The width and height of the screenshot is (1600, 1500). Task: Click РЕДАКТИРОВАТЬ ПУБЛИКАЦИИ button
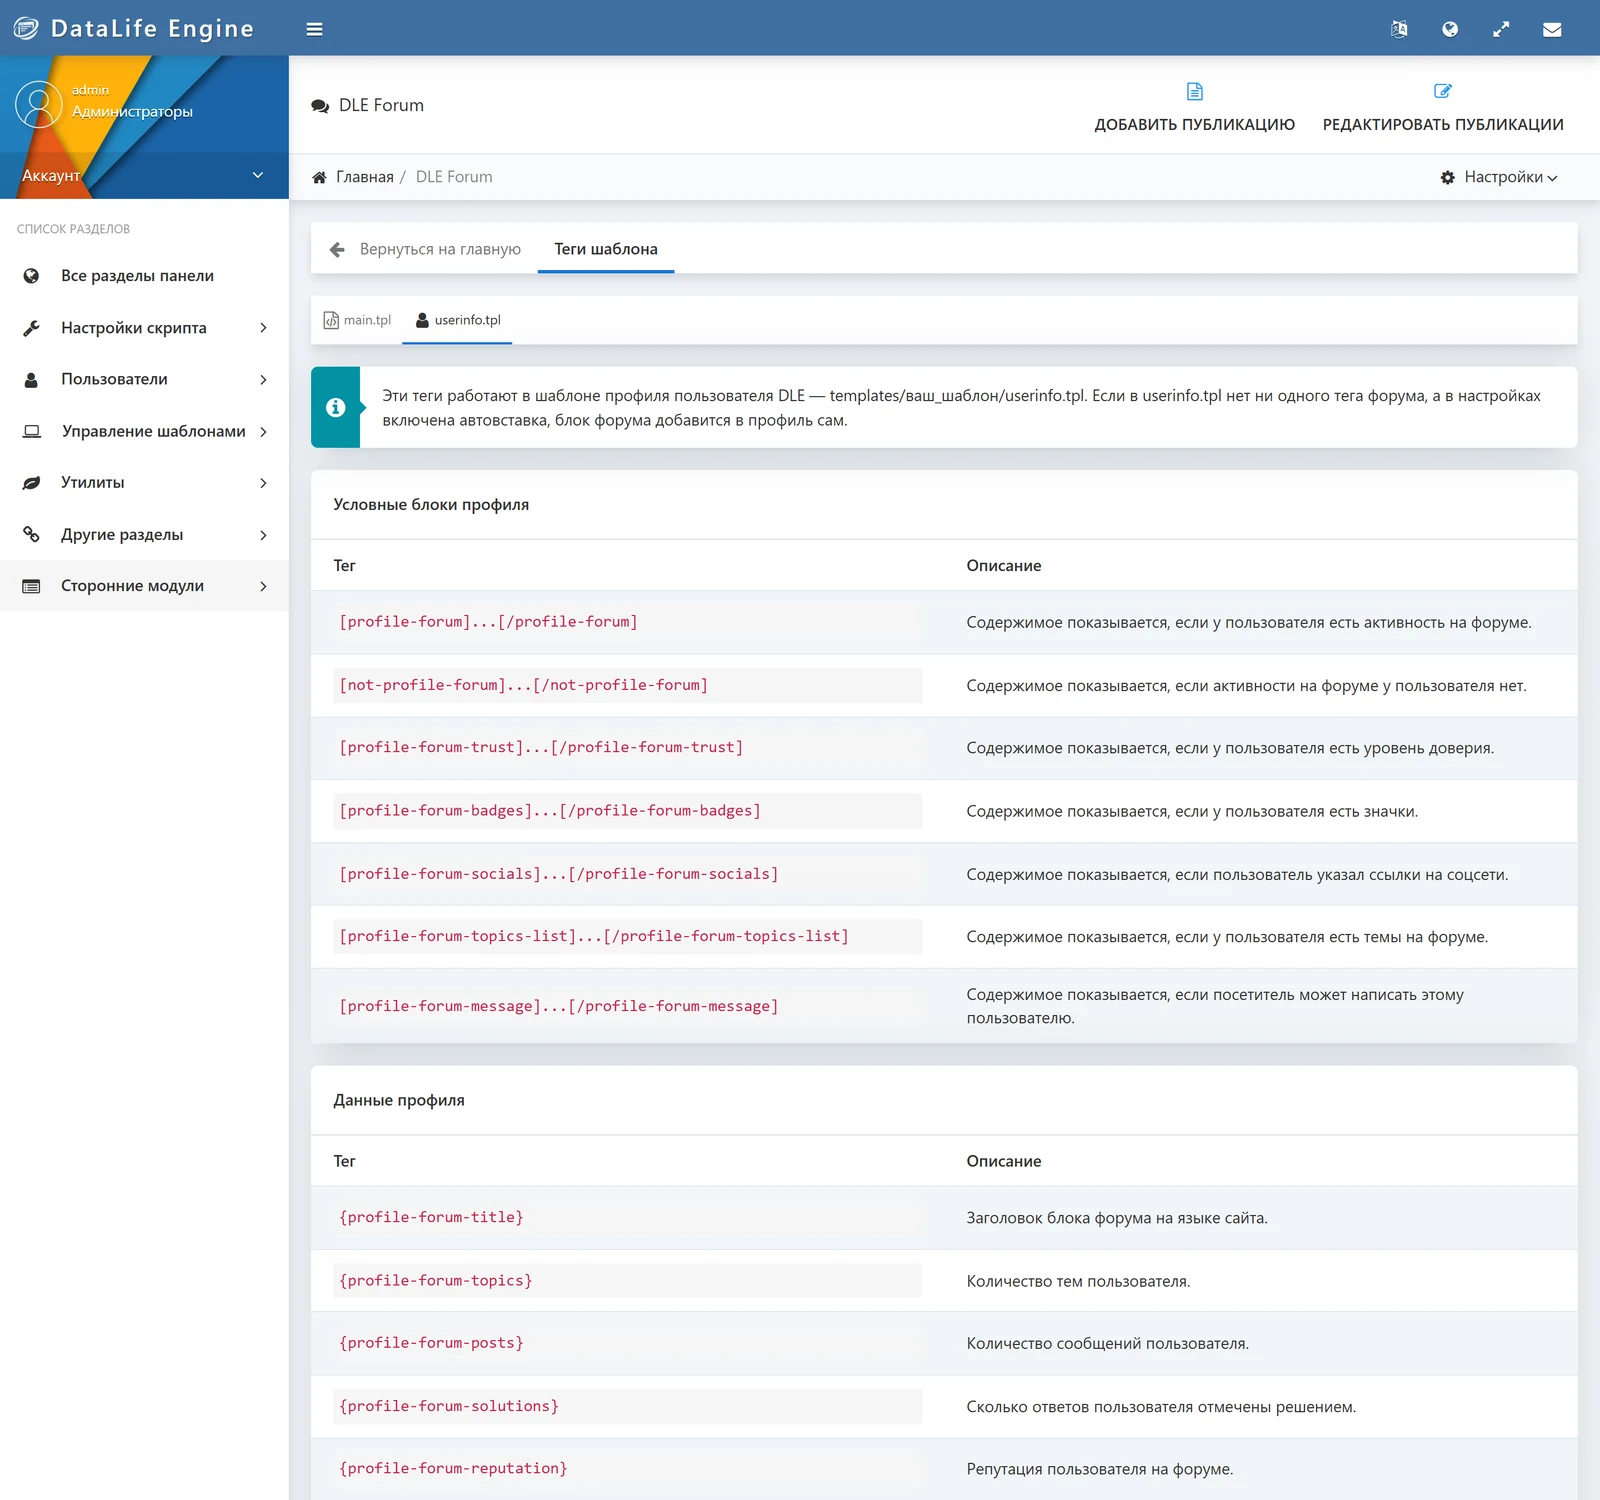(1442, 107)
